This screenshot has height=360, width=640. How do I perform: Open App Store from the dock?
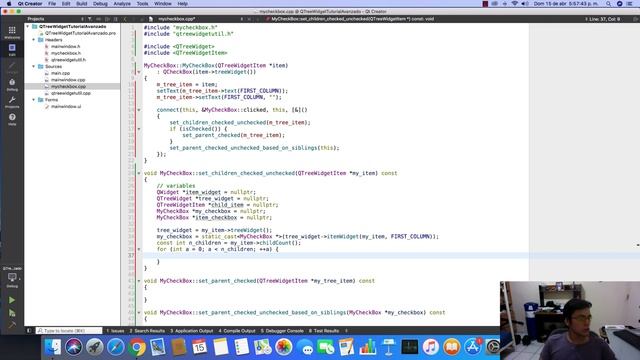(x=472, y=347)
